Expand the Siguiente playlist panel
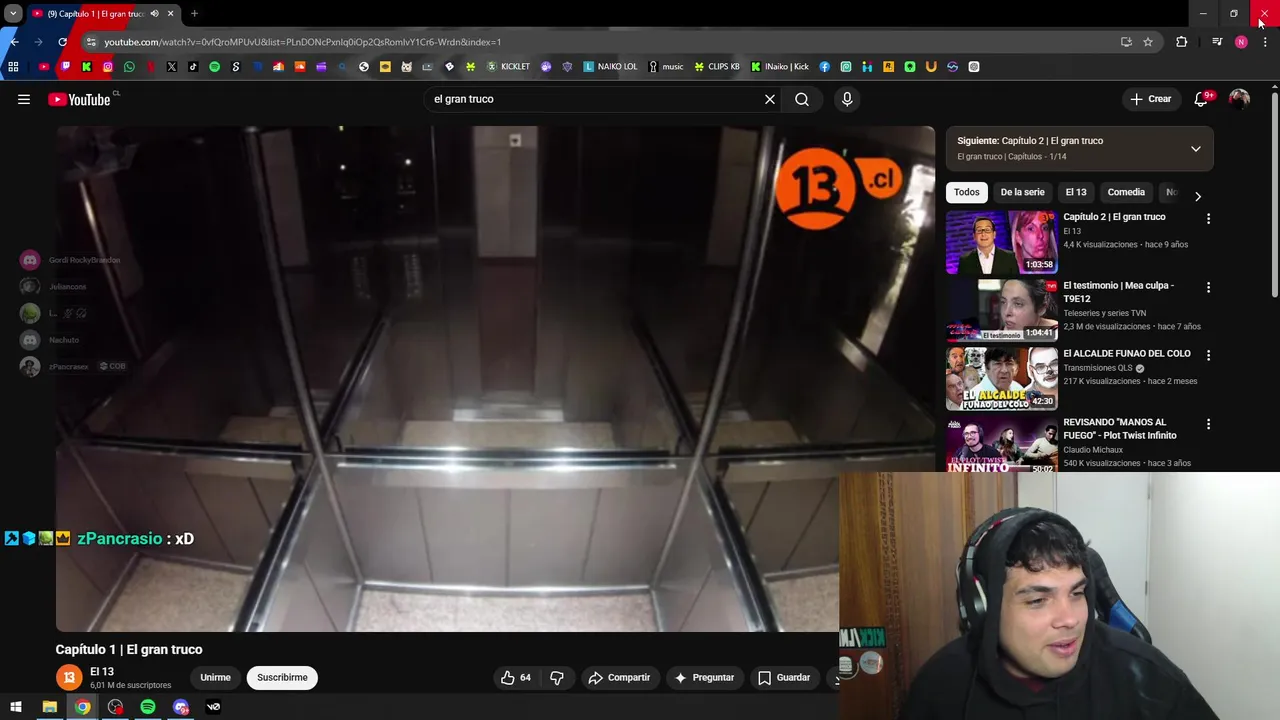The width and height of the screenshot is (1280, 720). (x=1195, y=149)
